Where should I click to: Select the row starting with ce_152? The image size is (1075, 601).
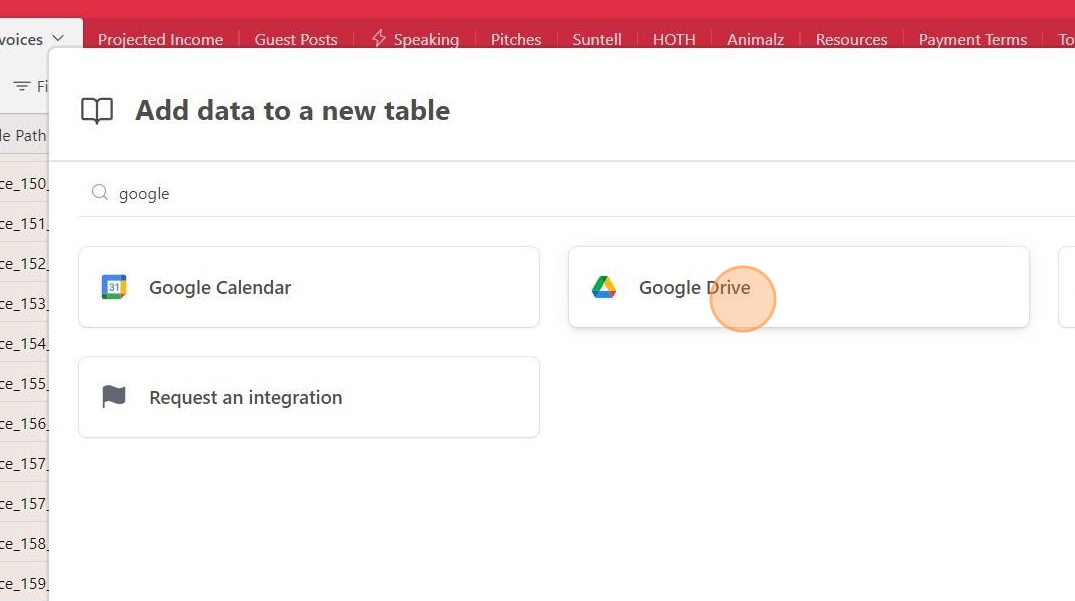tap(24, 263)
